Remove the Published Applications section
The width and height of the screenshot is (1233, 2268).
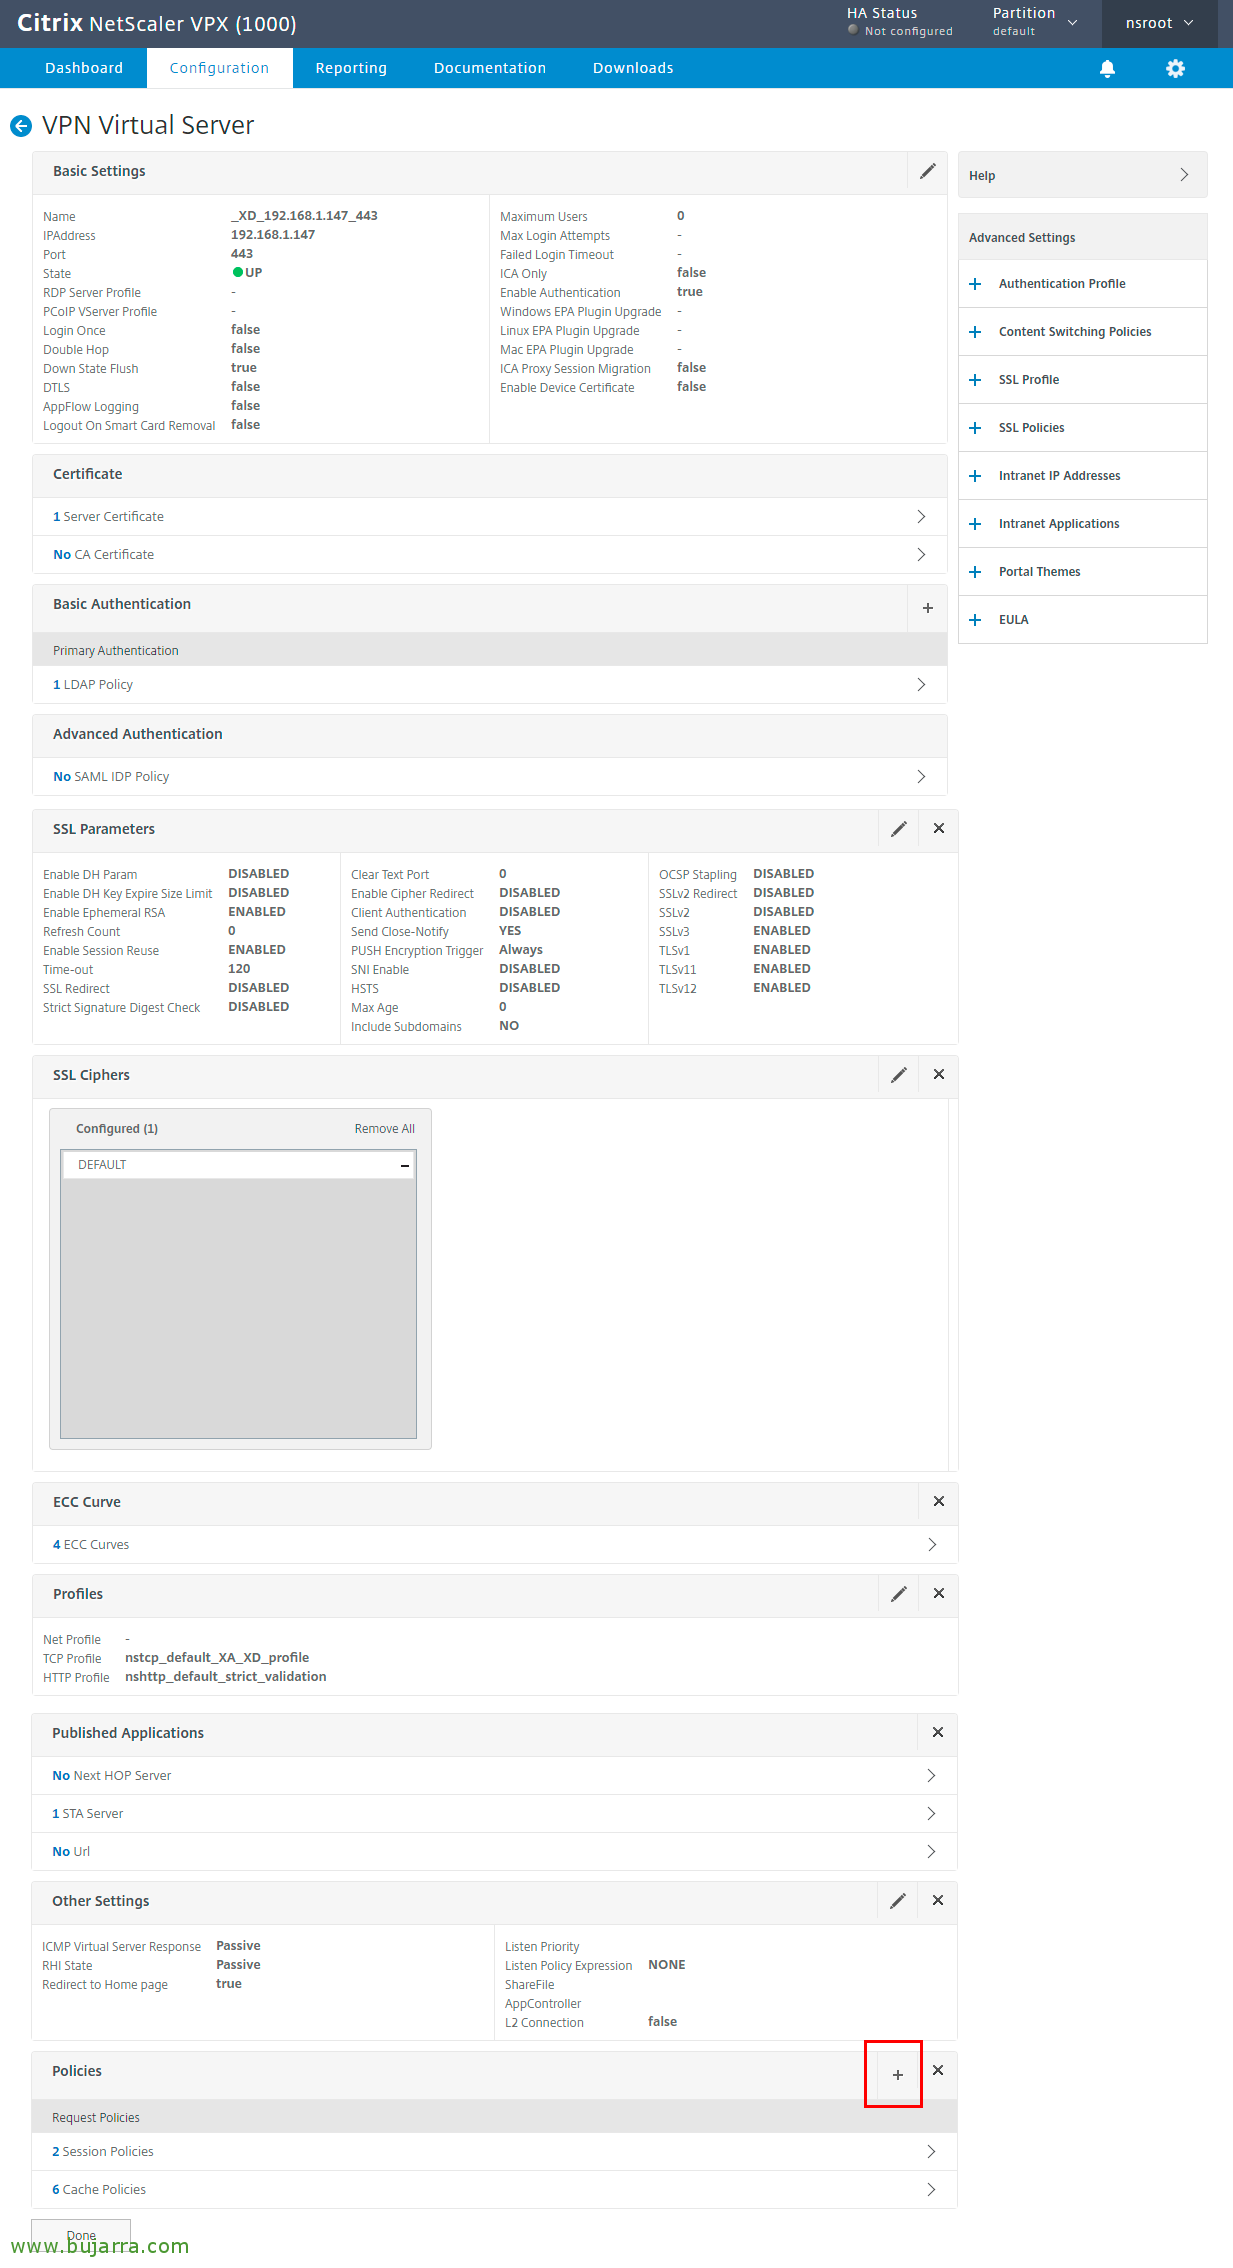coord(938,1733)
